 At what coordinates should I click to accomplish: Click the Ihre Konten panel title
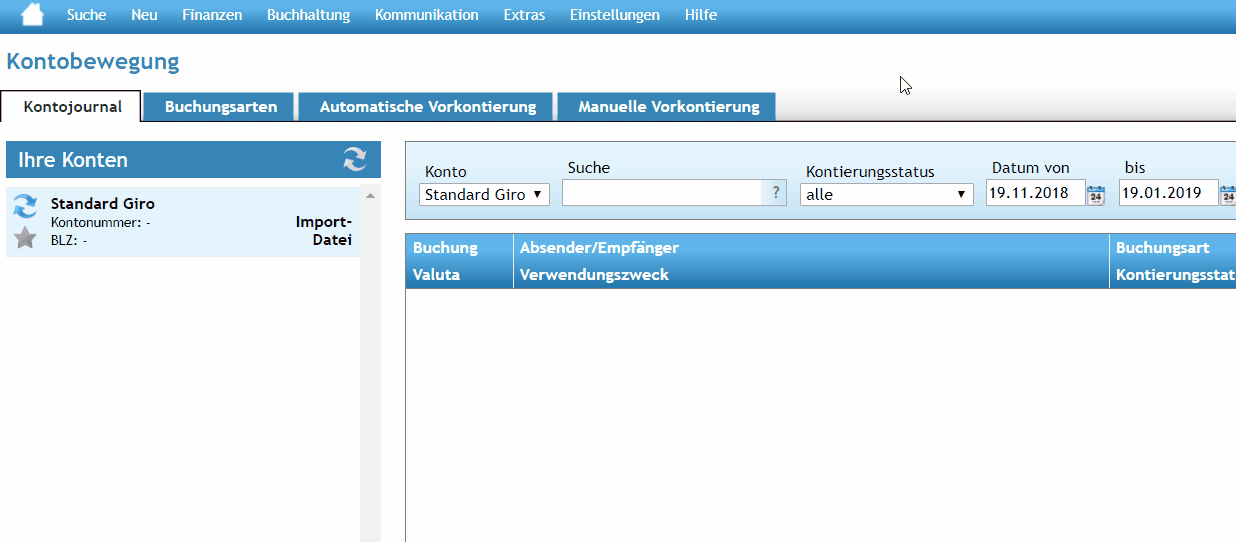[x=73, y=160]
